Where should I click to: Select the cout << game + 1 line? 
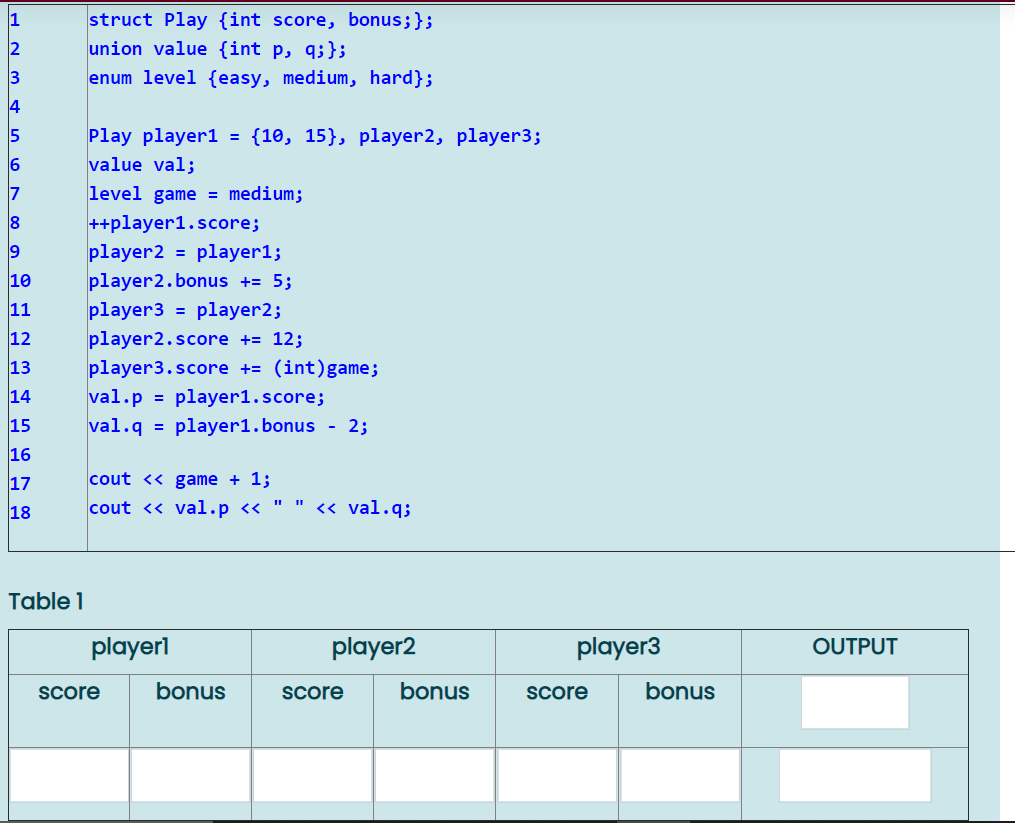pos(180,479)
